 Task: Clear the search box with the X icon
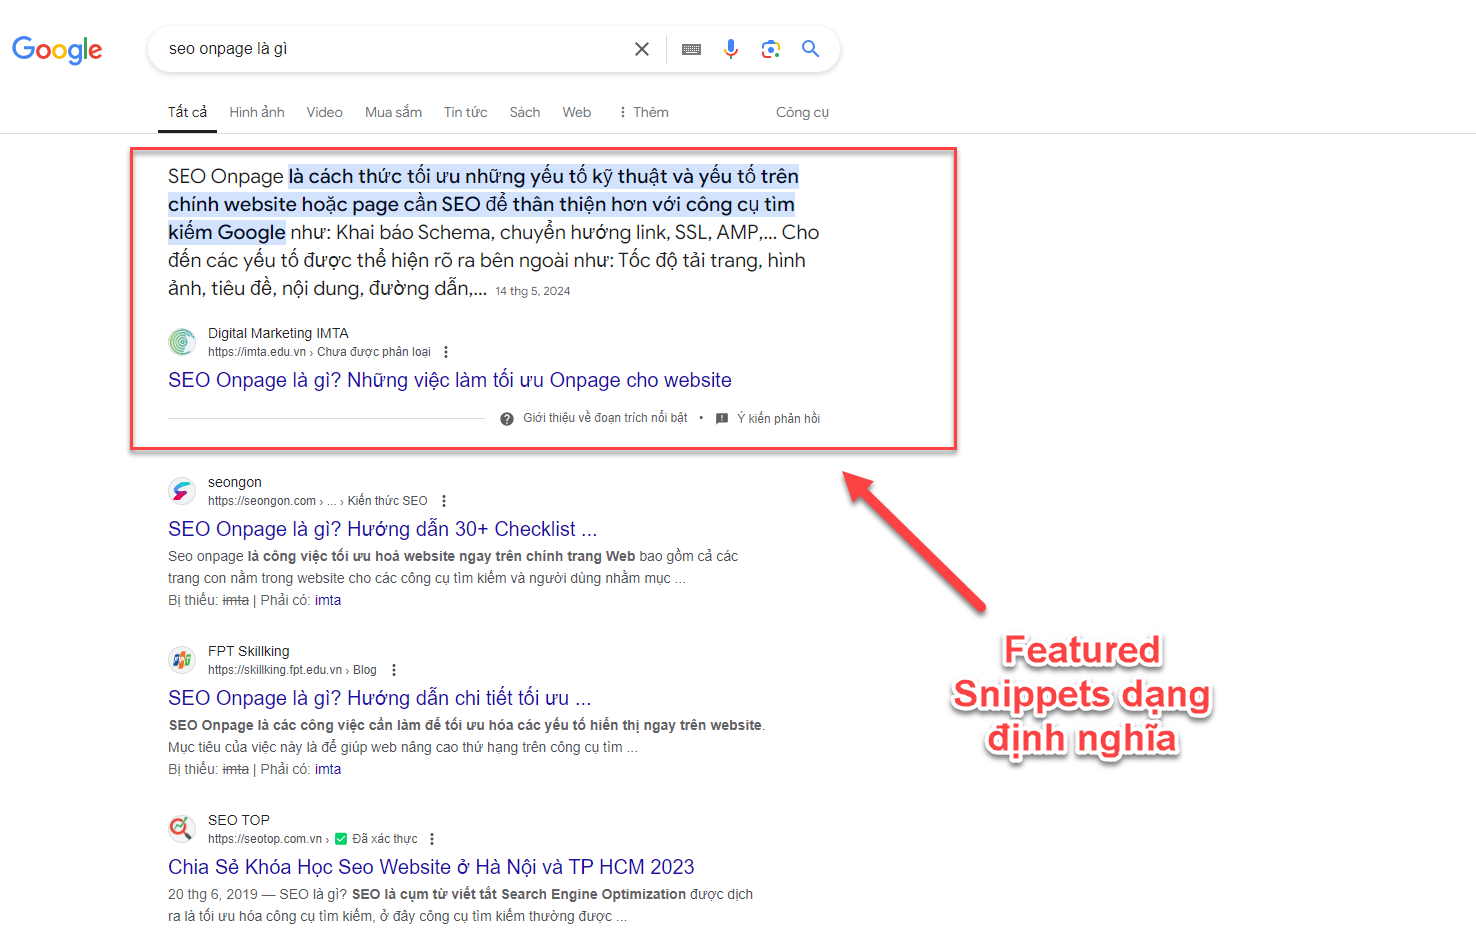[642, 49]
